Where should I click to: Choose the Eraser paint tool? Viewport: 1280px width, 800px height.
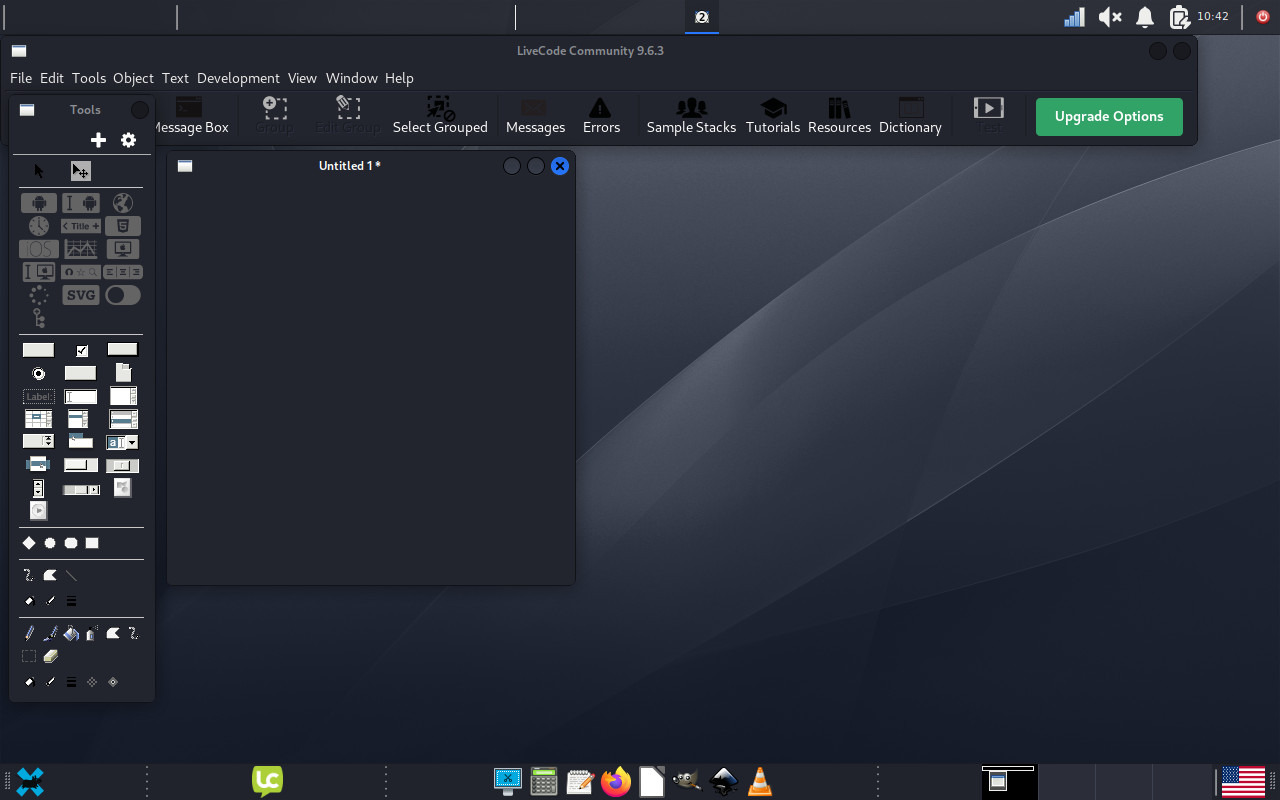tap(51, 656)
